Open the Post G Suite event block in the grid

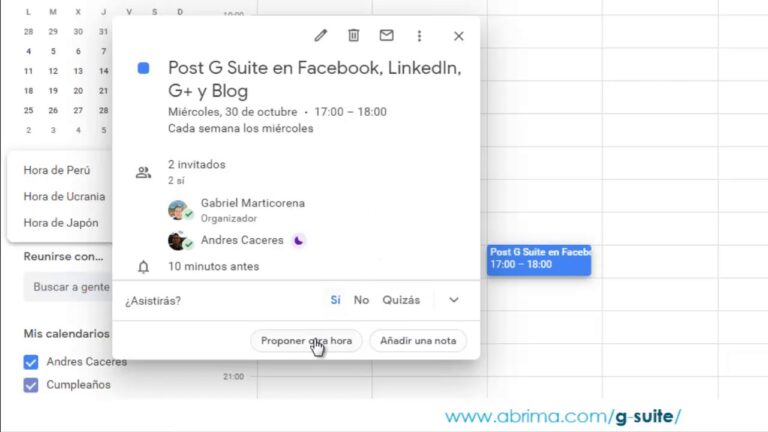[539, 260]
